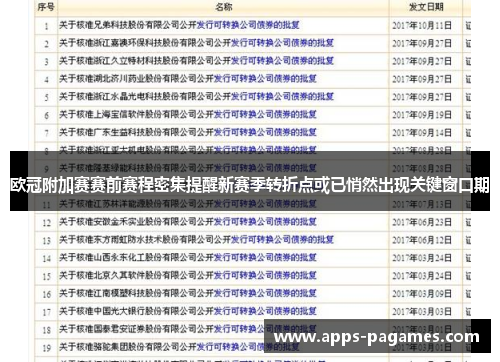Open the 浙江水晶光电科技 approval link
Viewport: 500px width, 362px height.
[197, 97]
